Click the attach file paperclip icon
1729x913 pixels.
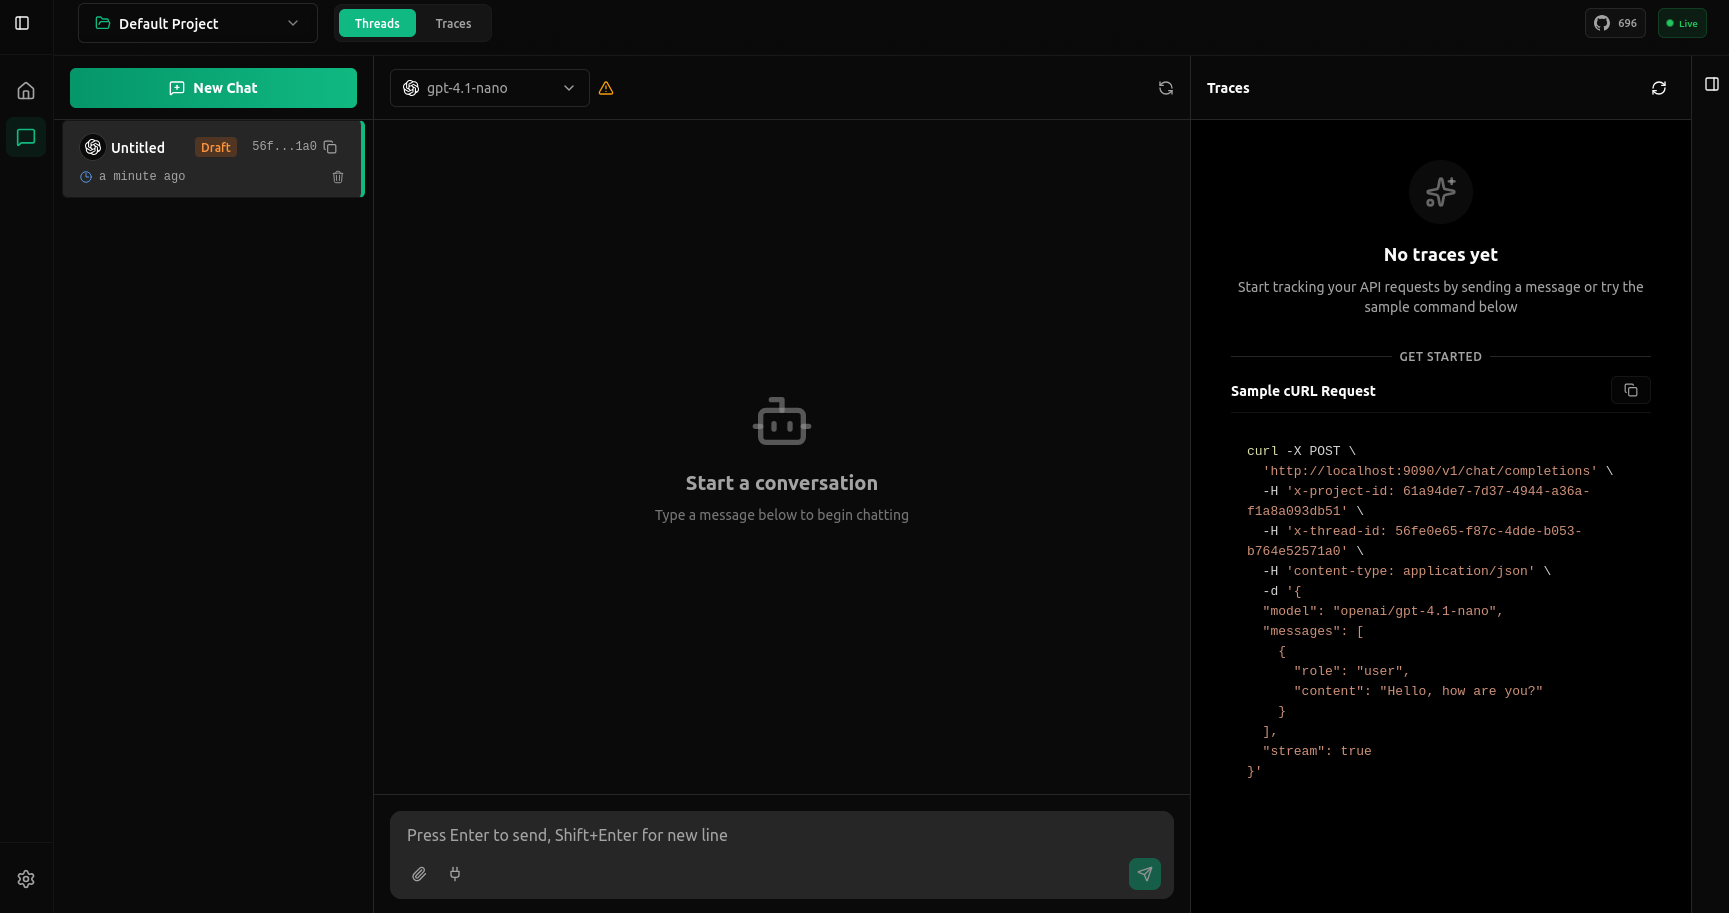(419, 874)
